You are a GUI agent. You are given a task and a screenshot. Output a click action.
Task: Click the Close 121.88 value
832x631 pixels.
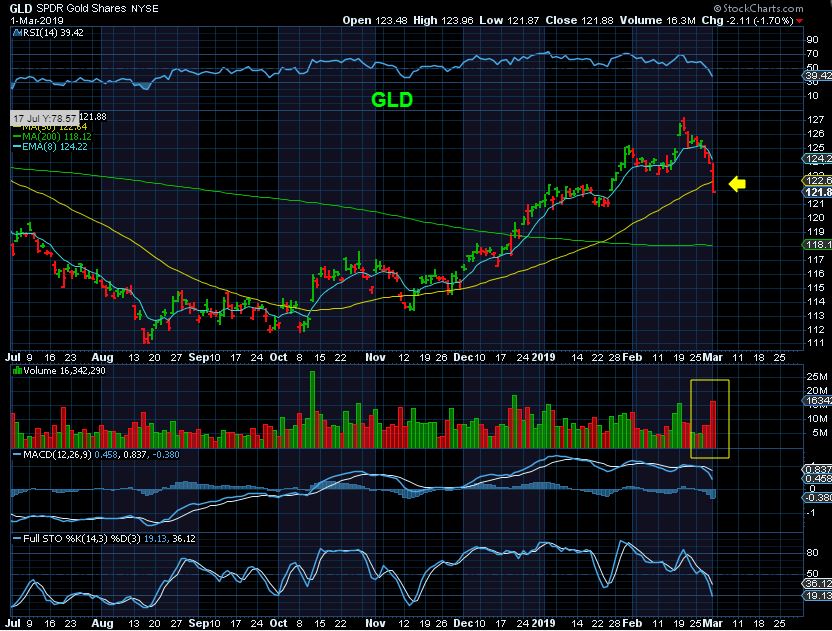(x=579, y=21)
